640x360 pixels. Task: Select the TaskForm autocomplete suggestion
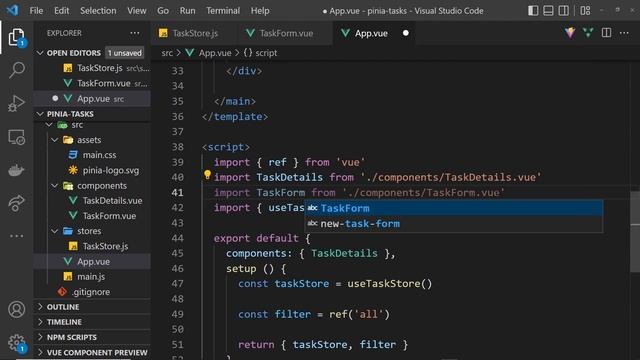(454, 208)
